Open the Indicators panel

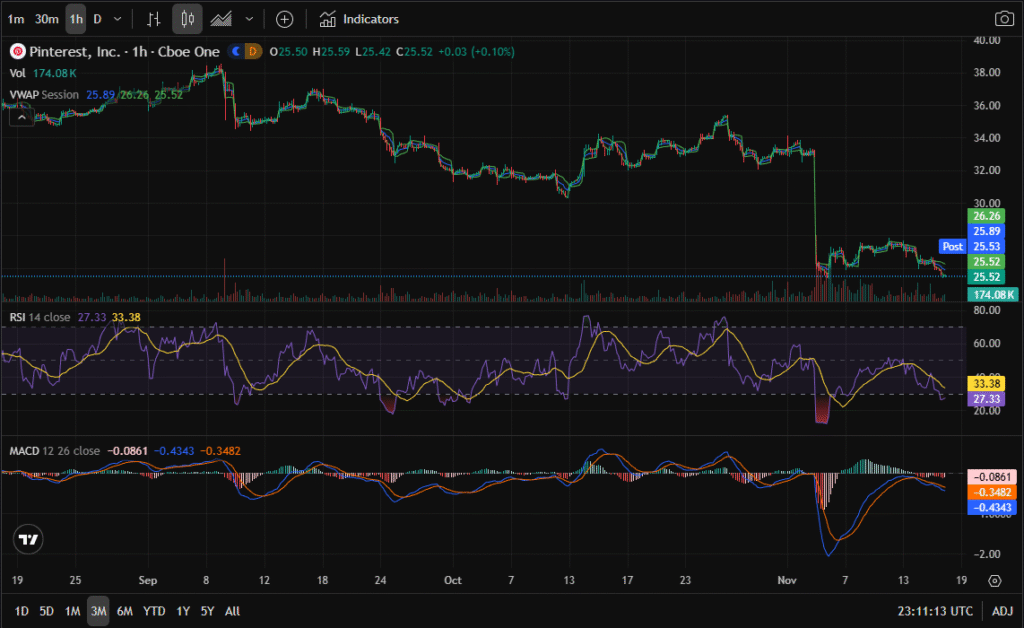(x=359, y=19)
